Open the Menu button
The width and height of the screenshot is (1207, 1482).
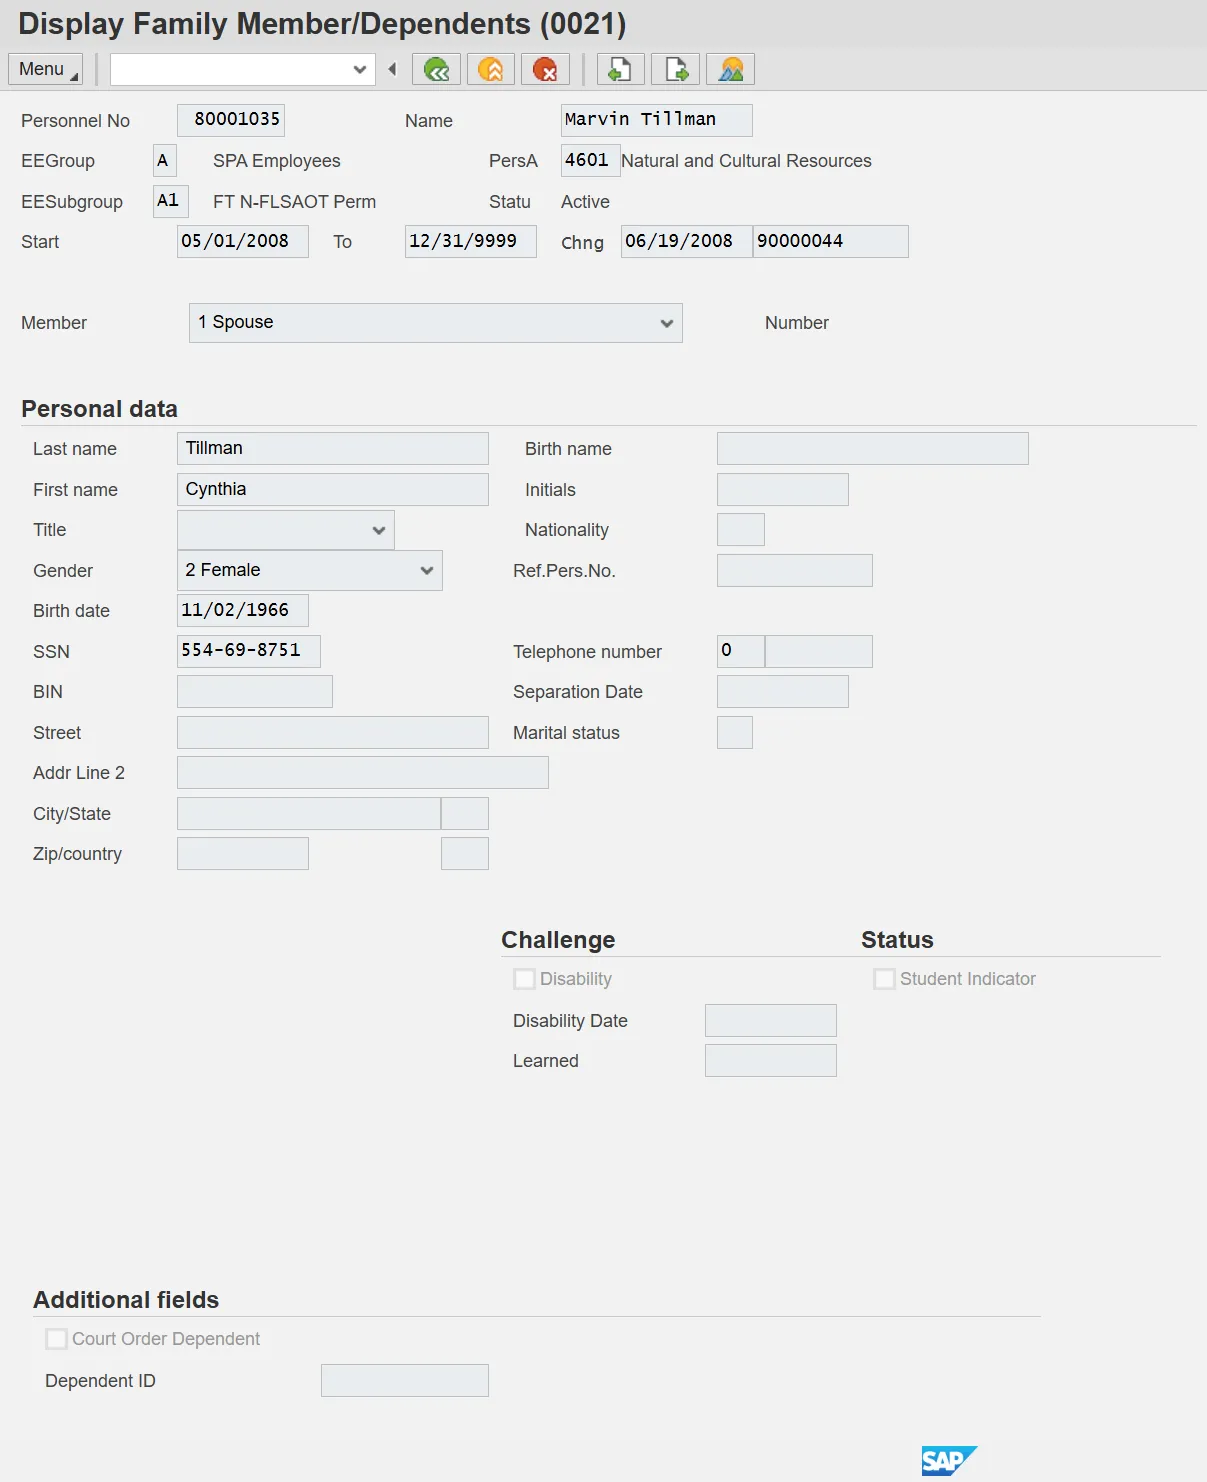tap(46, 69)
